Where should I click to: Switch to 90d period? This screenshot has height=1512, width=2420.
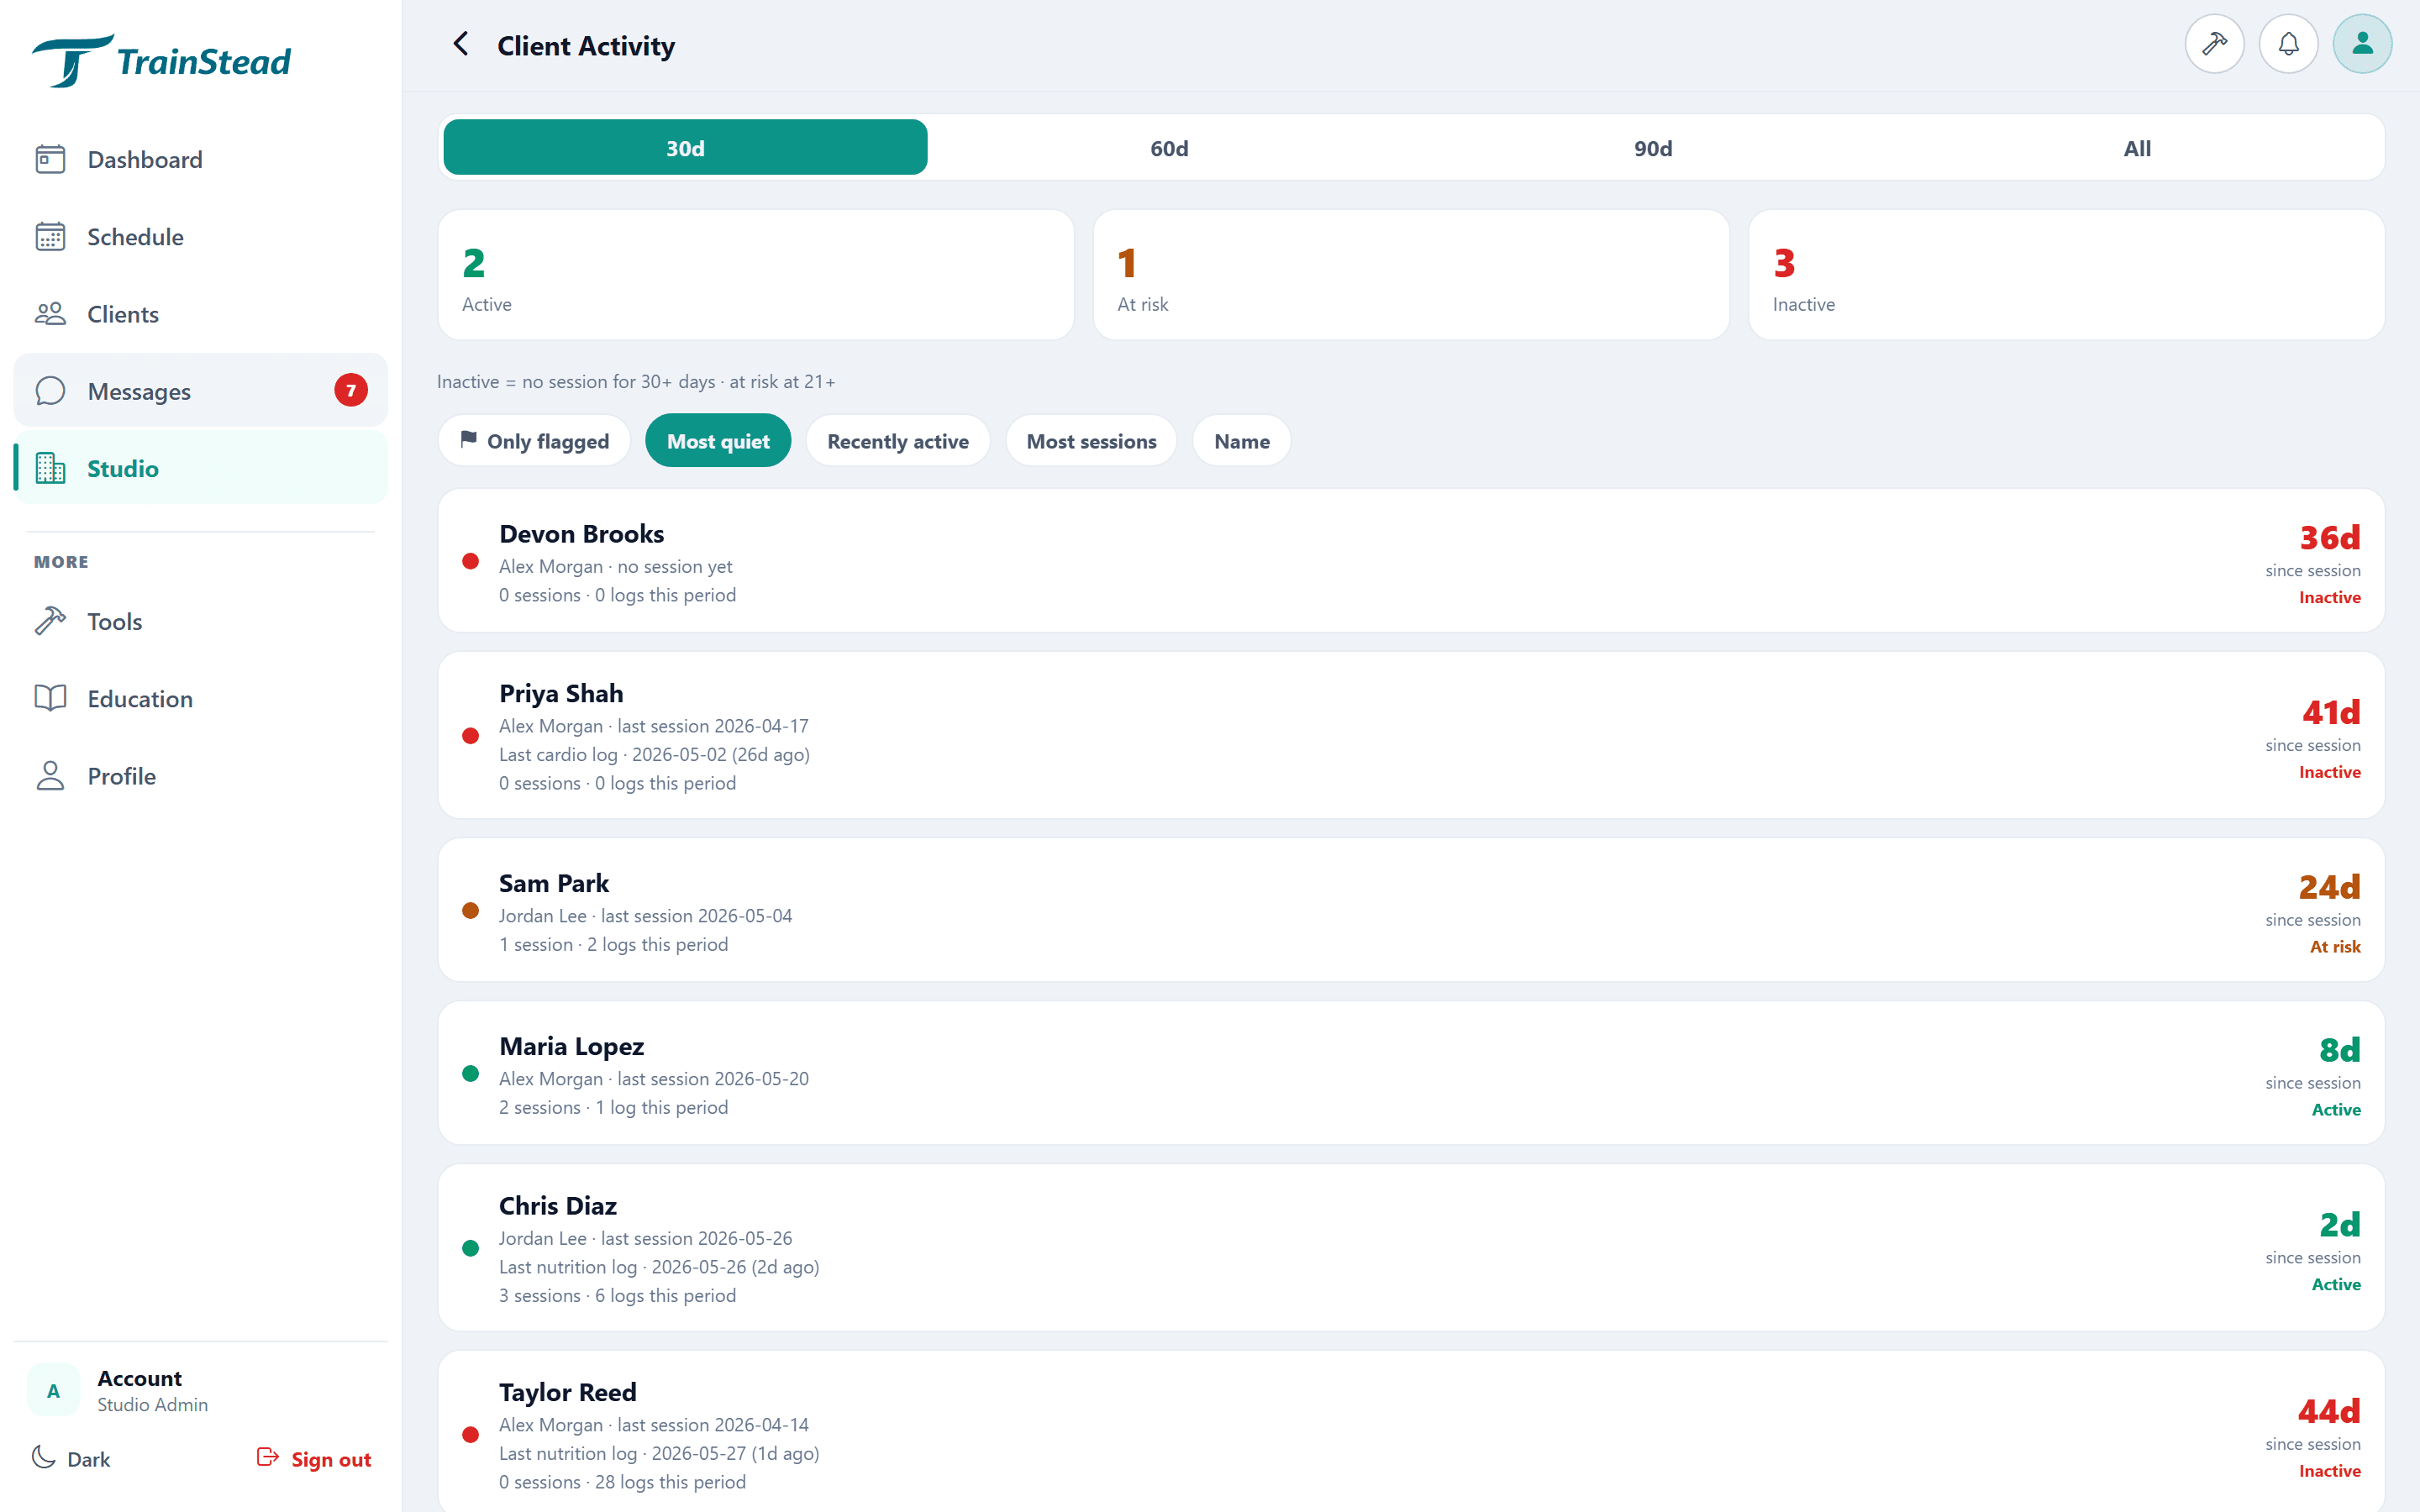tap(1653, 148)
